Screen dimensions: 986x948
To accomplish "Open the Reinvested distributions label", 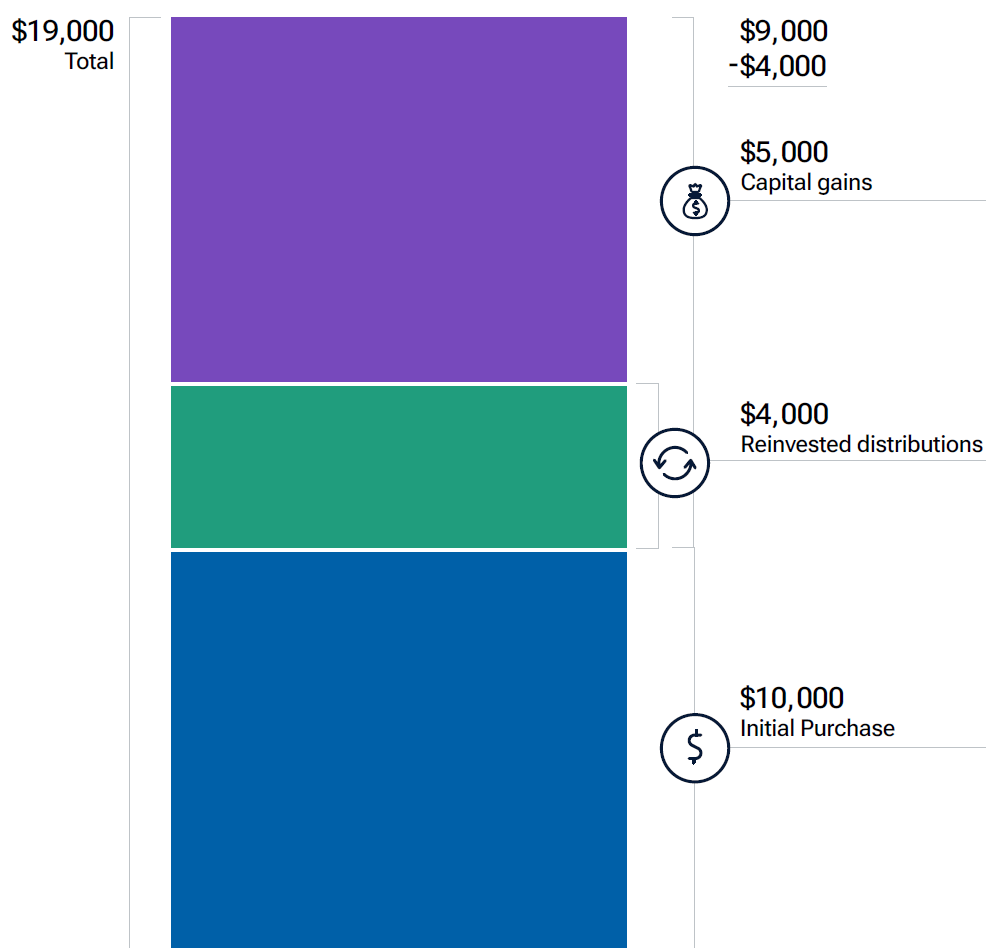I will (861, 445).
